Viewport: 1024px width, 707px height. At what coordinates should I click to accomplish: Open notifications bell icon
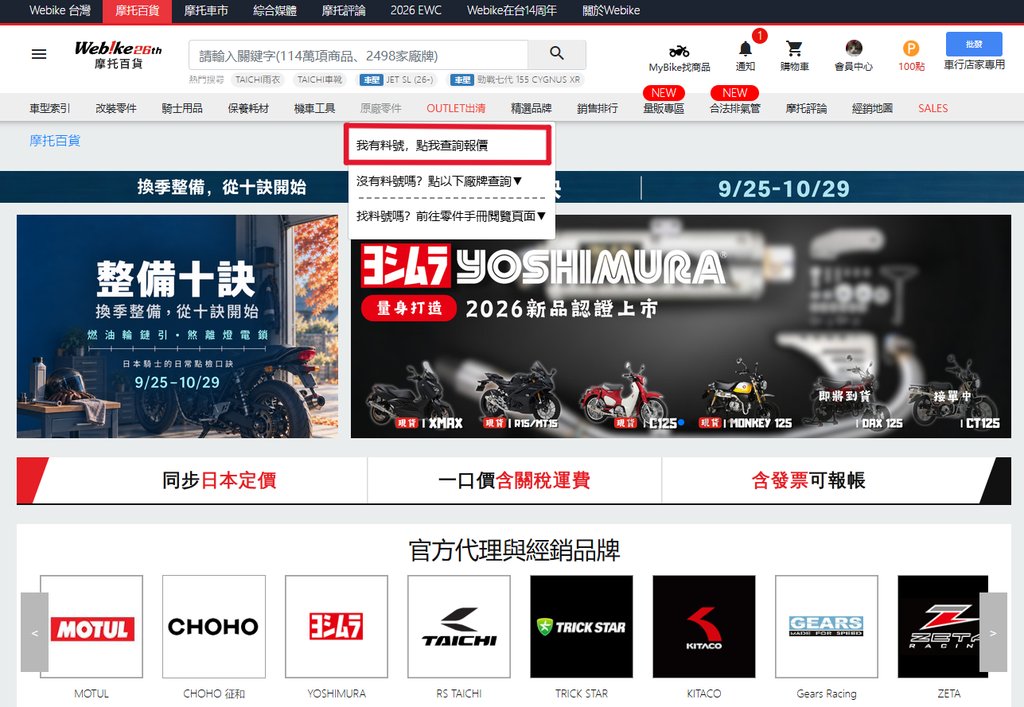pyautogui.click(x=745, y=49)
